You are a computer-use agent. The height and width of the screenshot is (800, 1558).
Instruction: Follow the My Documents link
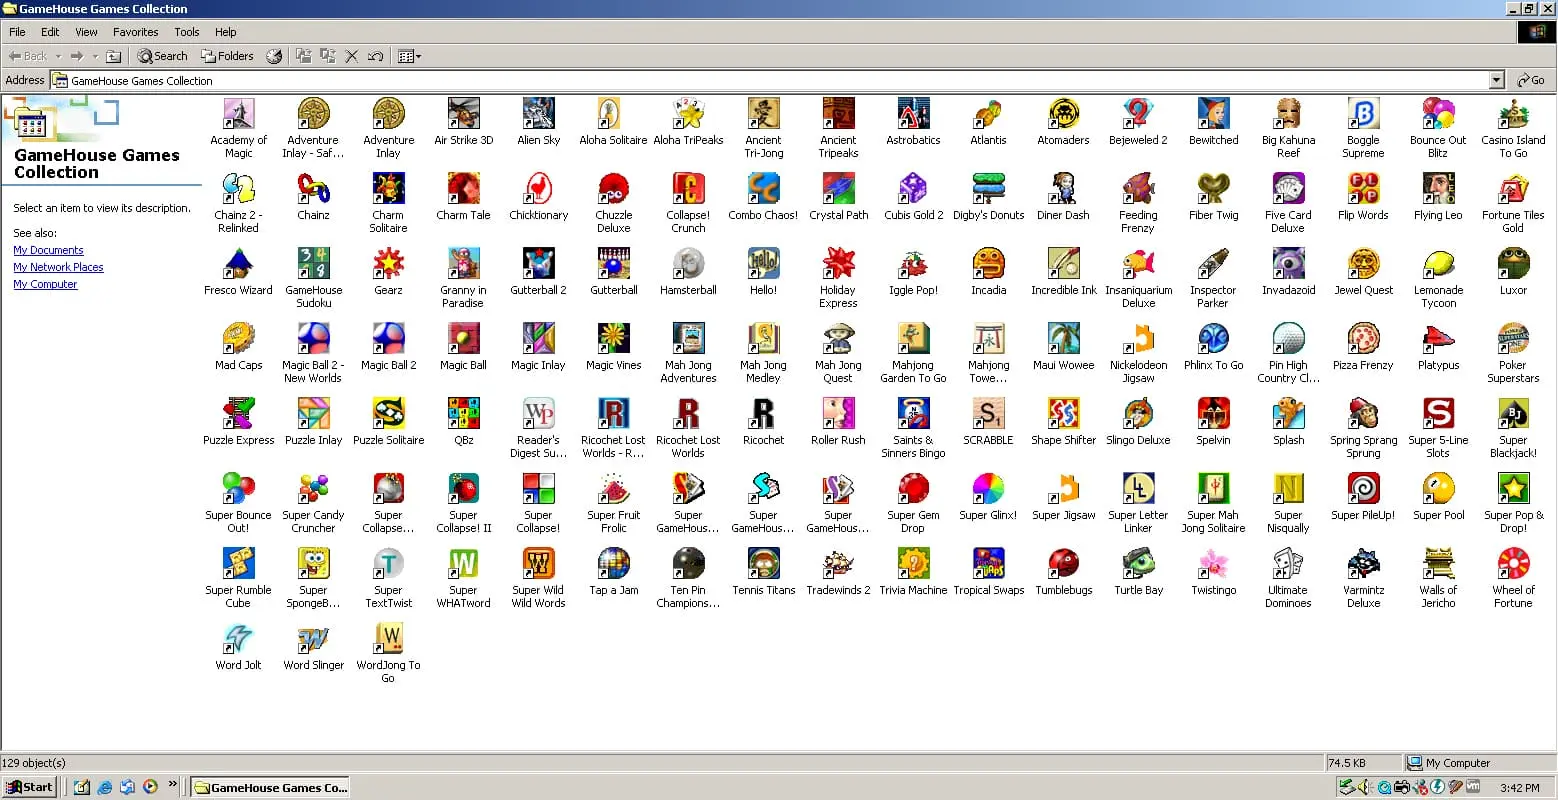tap(48, 250)
